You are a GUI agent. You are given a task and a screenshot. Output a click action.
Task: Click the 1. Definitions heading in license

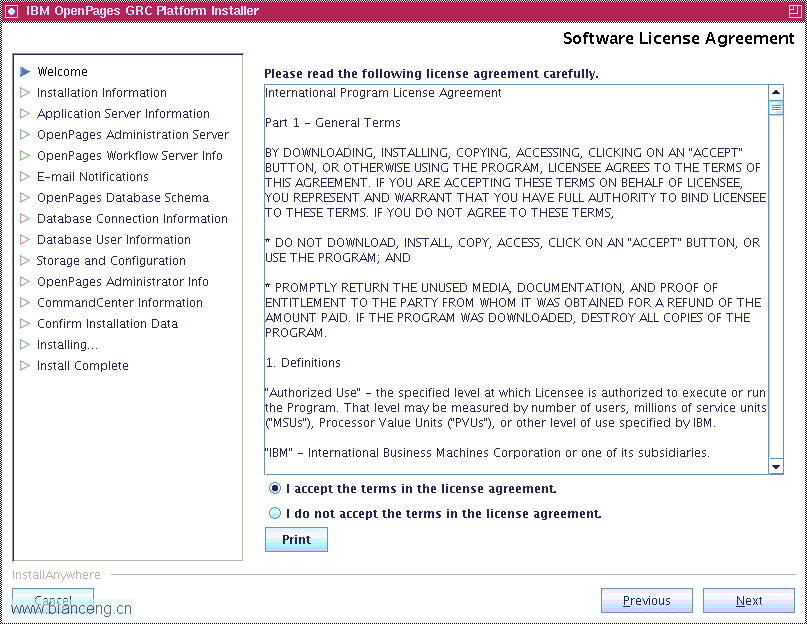tap(303, 362)
